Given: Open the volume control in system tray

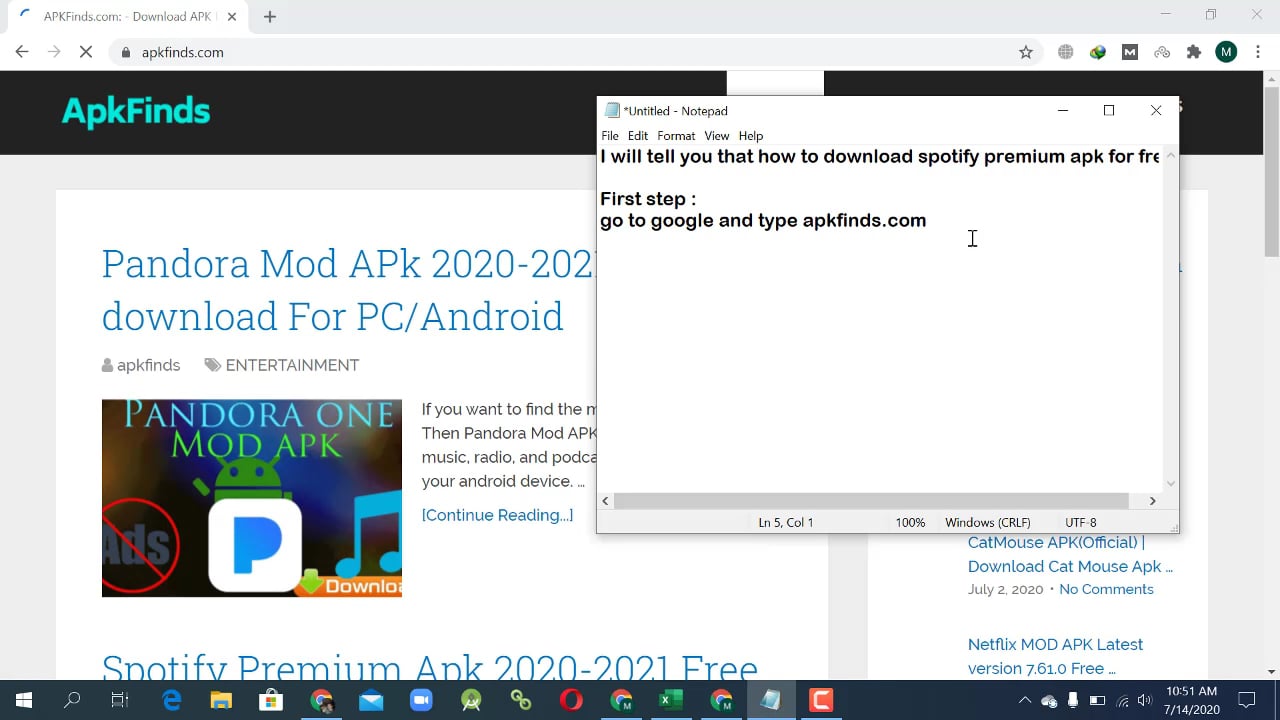Looking at the screenshot, I should [x=1145, y=700].
